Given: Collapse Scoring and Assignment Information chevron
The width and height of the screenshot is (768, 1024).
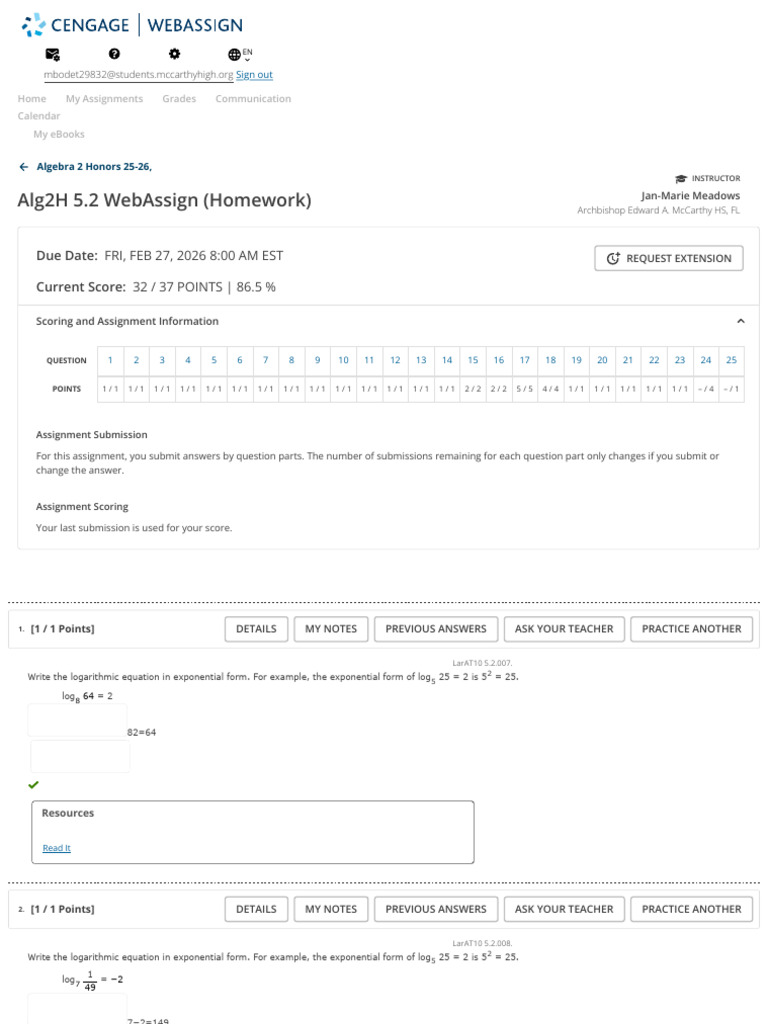Looking at the screenshot, I should click(741, 321).
